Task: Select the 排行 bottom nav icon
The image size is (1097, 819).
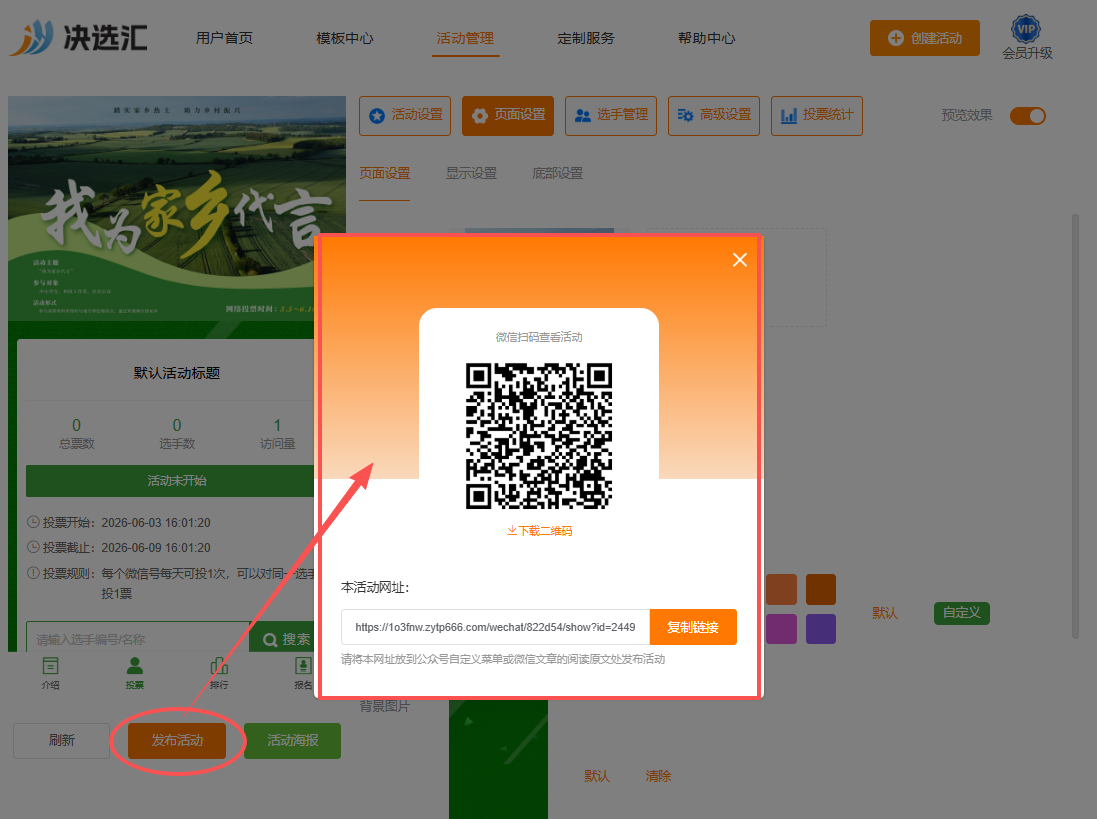Action: click(x=219, y=674)
